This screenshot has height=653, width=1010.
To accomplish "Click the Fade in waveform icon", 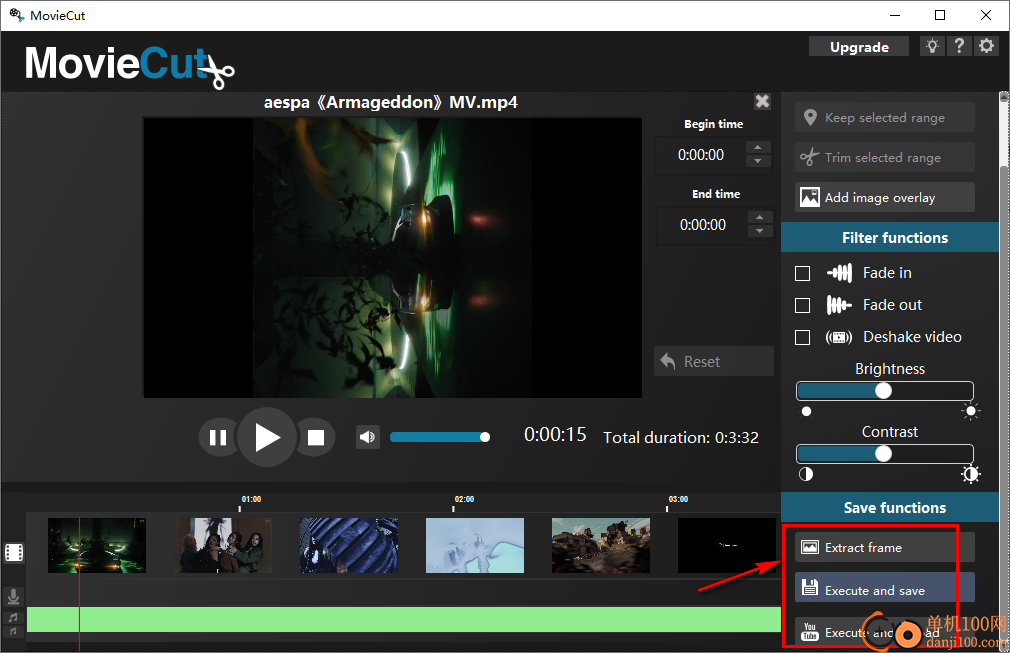I will (x=839, y=273).
